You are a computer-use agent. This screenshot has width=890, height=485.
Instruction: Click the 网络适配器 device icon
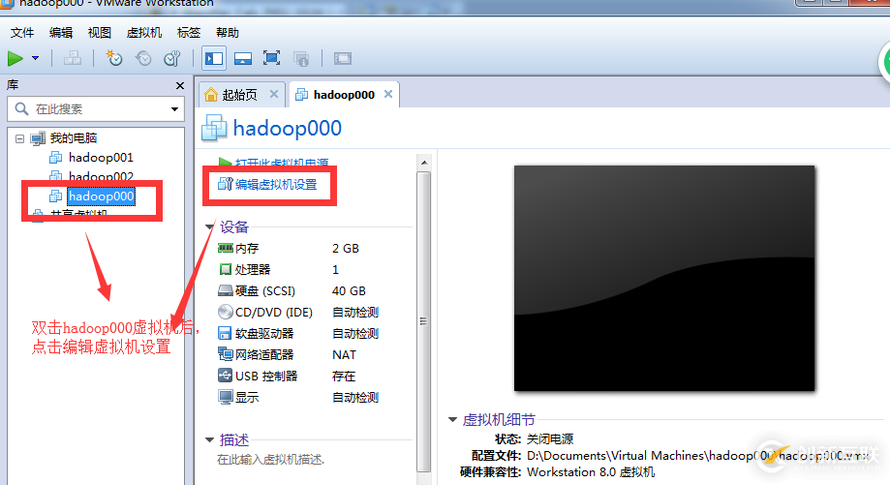pos(225,354)
